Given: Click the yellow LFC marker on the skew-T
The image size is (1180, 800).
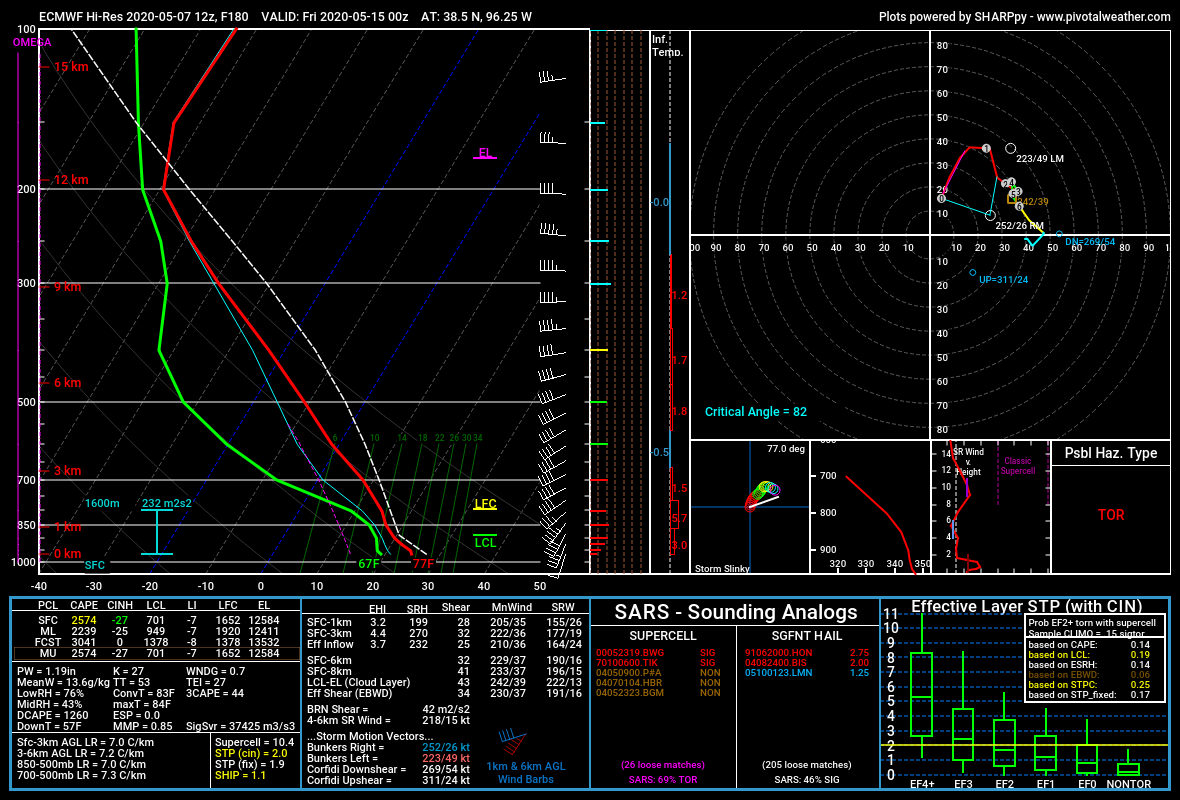Looking at the screenshot, I should click(x=485, y=504).
